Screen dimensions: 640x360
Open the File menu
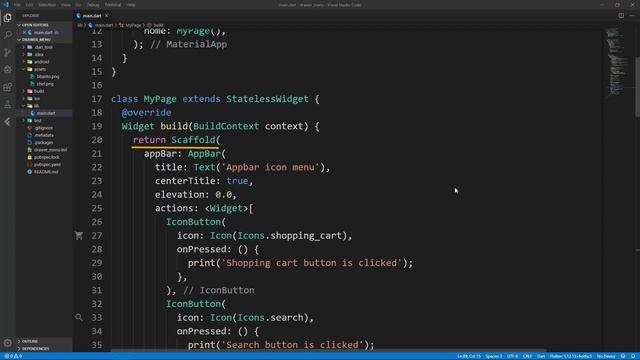17,5
